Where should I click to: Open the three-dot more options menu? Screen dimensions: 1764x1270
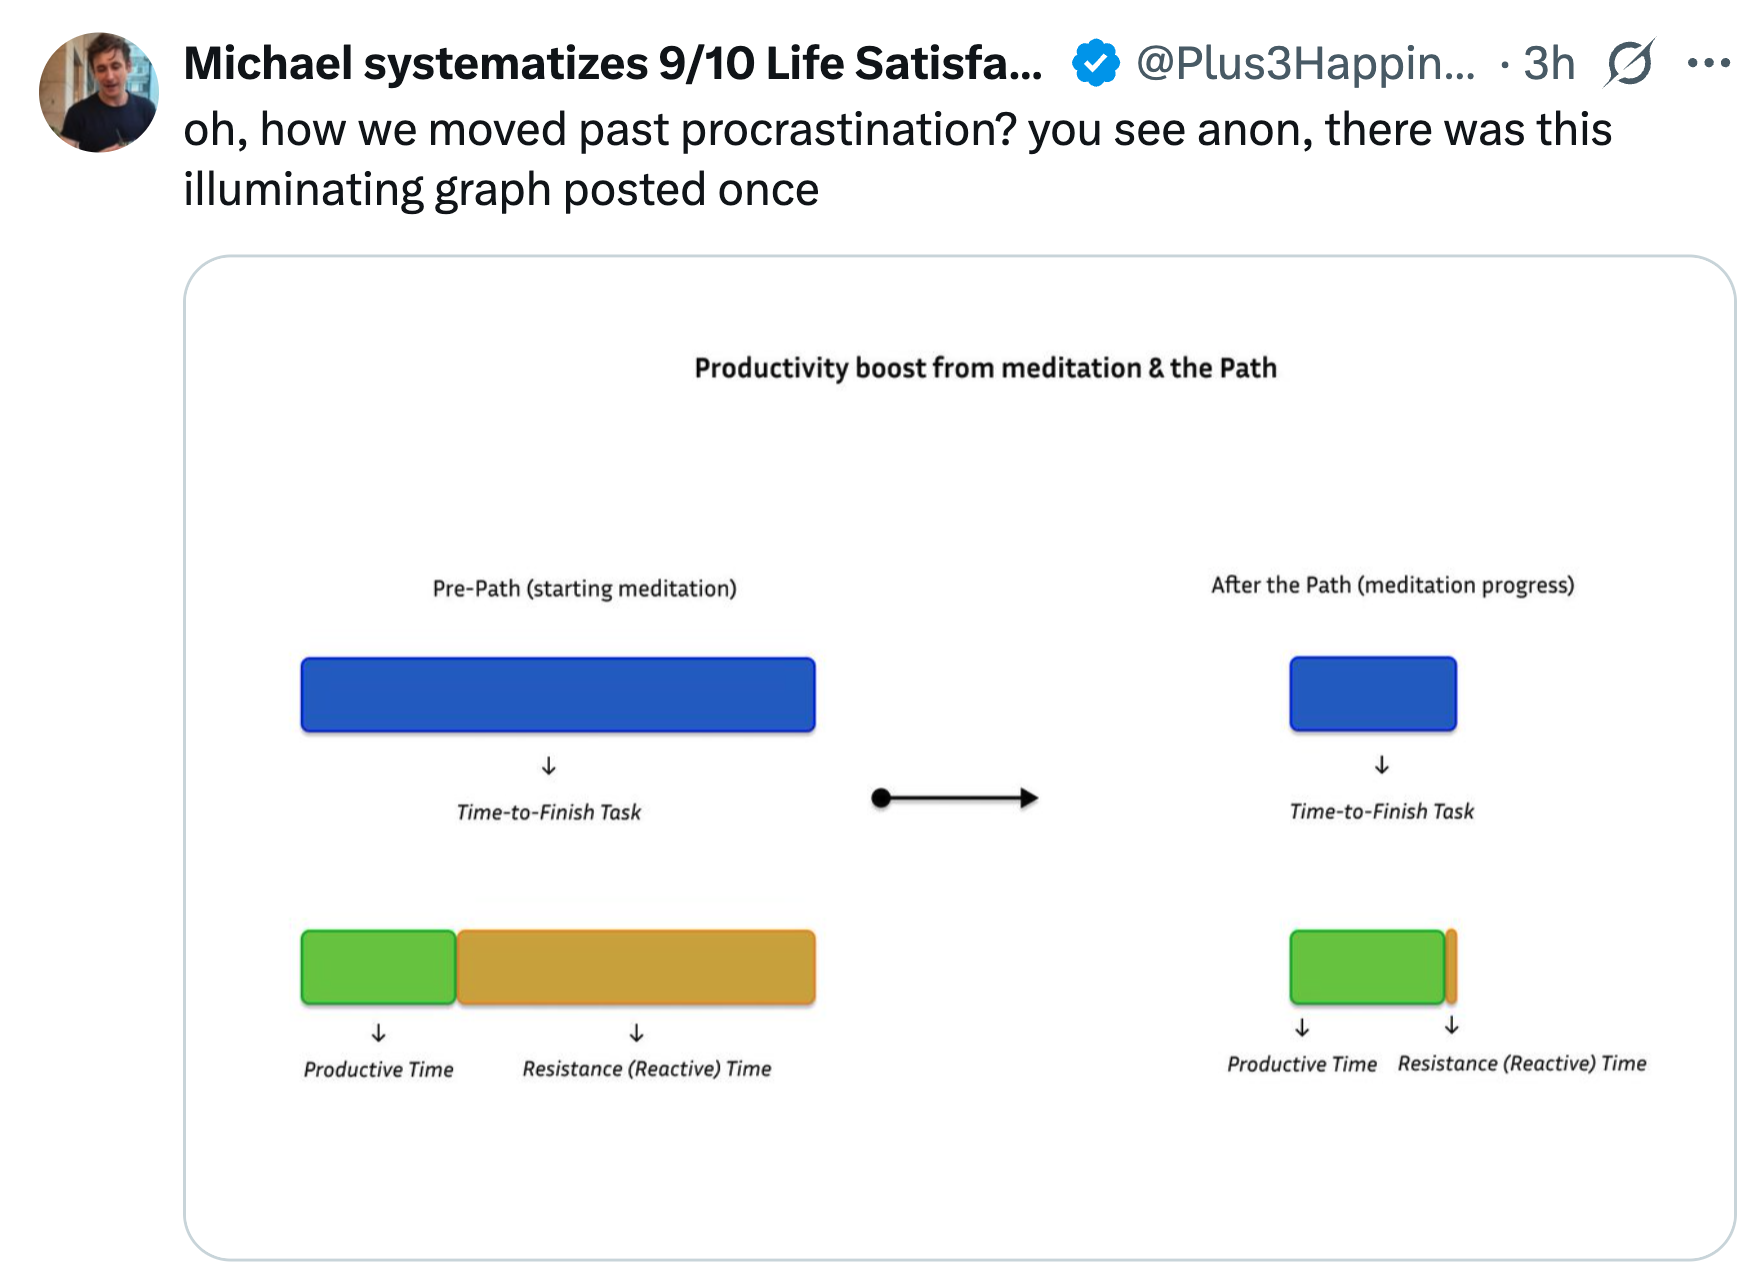pos(1708,64)
